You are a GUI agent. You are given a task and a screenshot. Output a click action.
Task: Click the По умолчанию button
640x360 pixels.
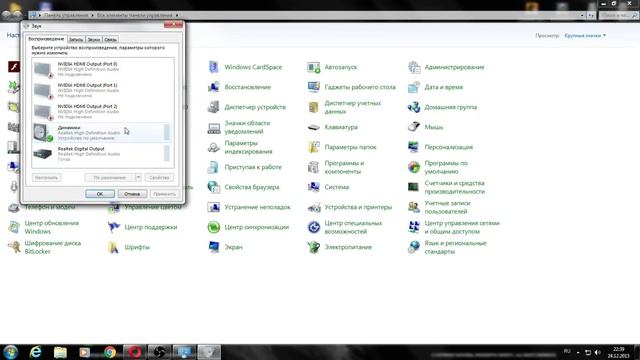click(110, 178)
